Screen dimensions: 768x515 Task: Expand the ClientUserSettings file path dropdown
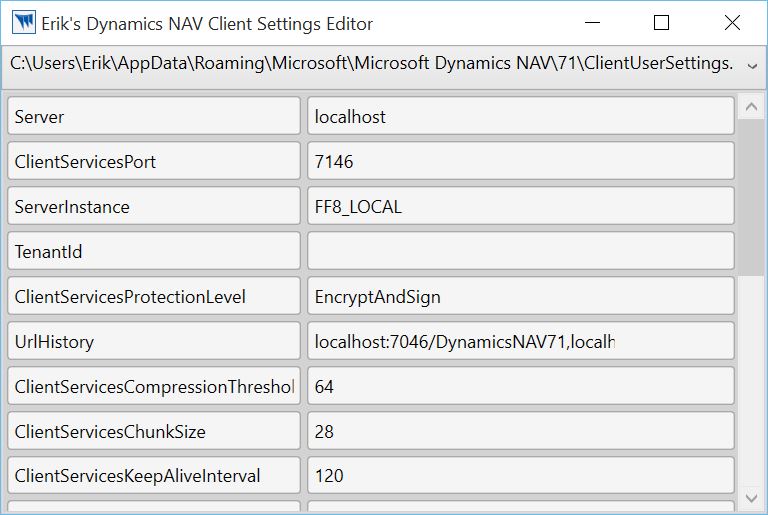[x=752, y=66]
